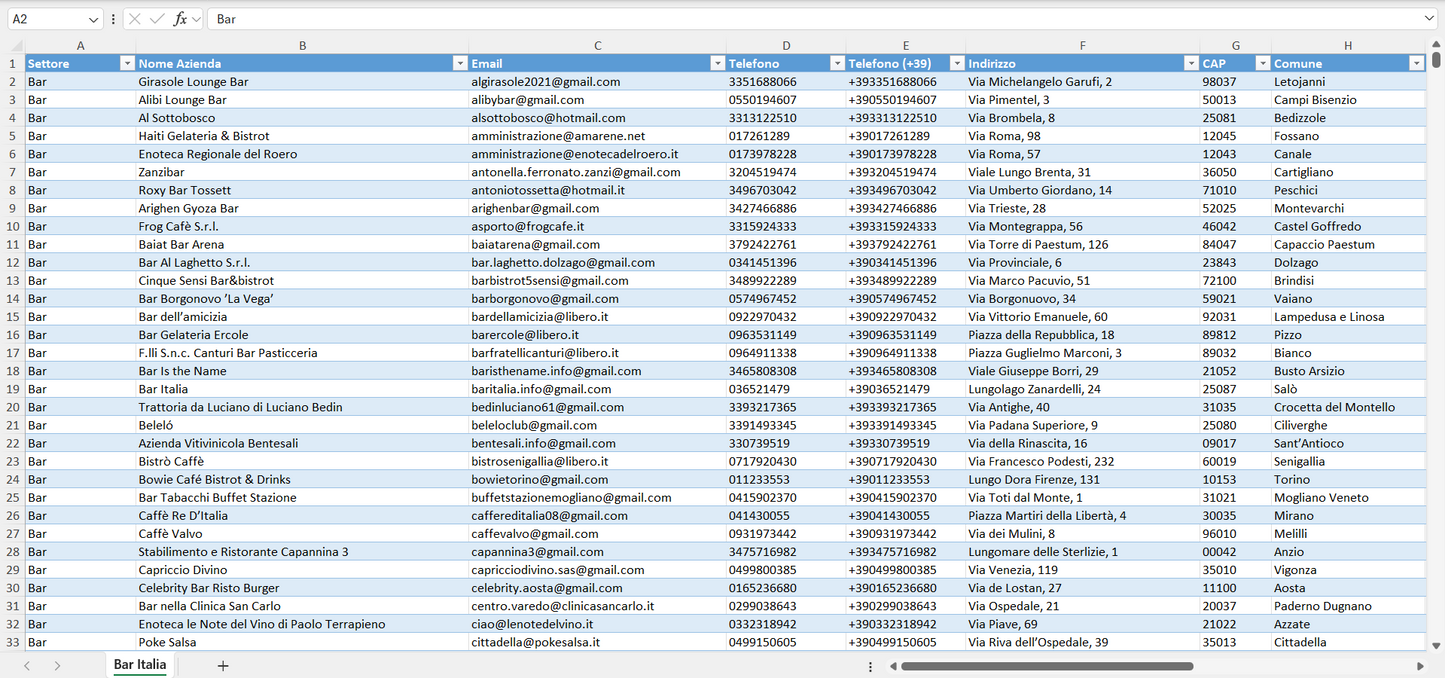Click the Name Box showing A2
Screen dimensions: 1445x678
tap(46, 19)
